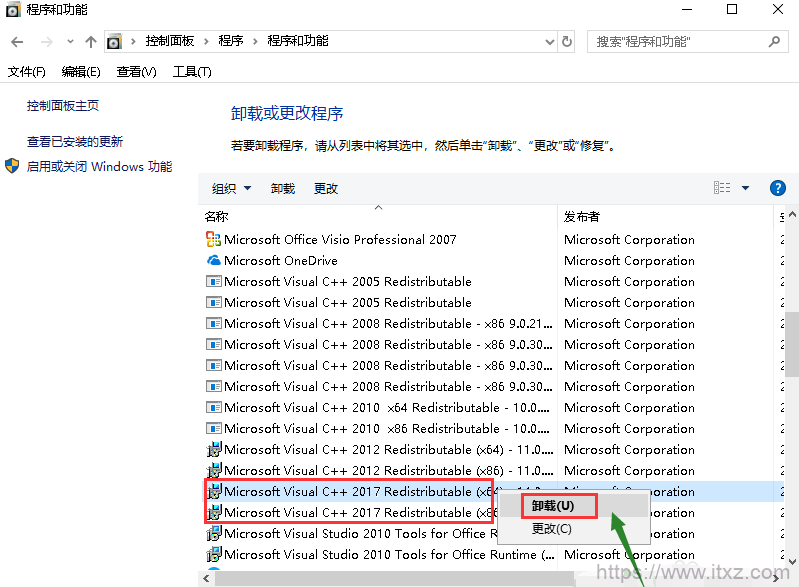Open the 工具(T) menu
This screenshot has width=799, height=587.
tap(192, 72)
